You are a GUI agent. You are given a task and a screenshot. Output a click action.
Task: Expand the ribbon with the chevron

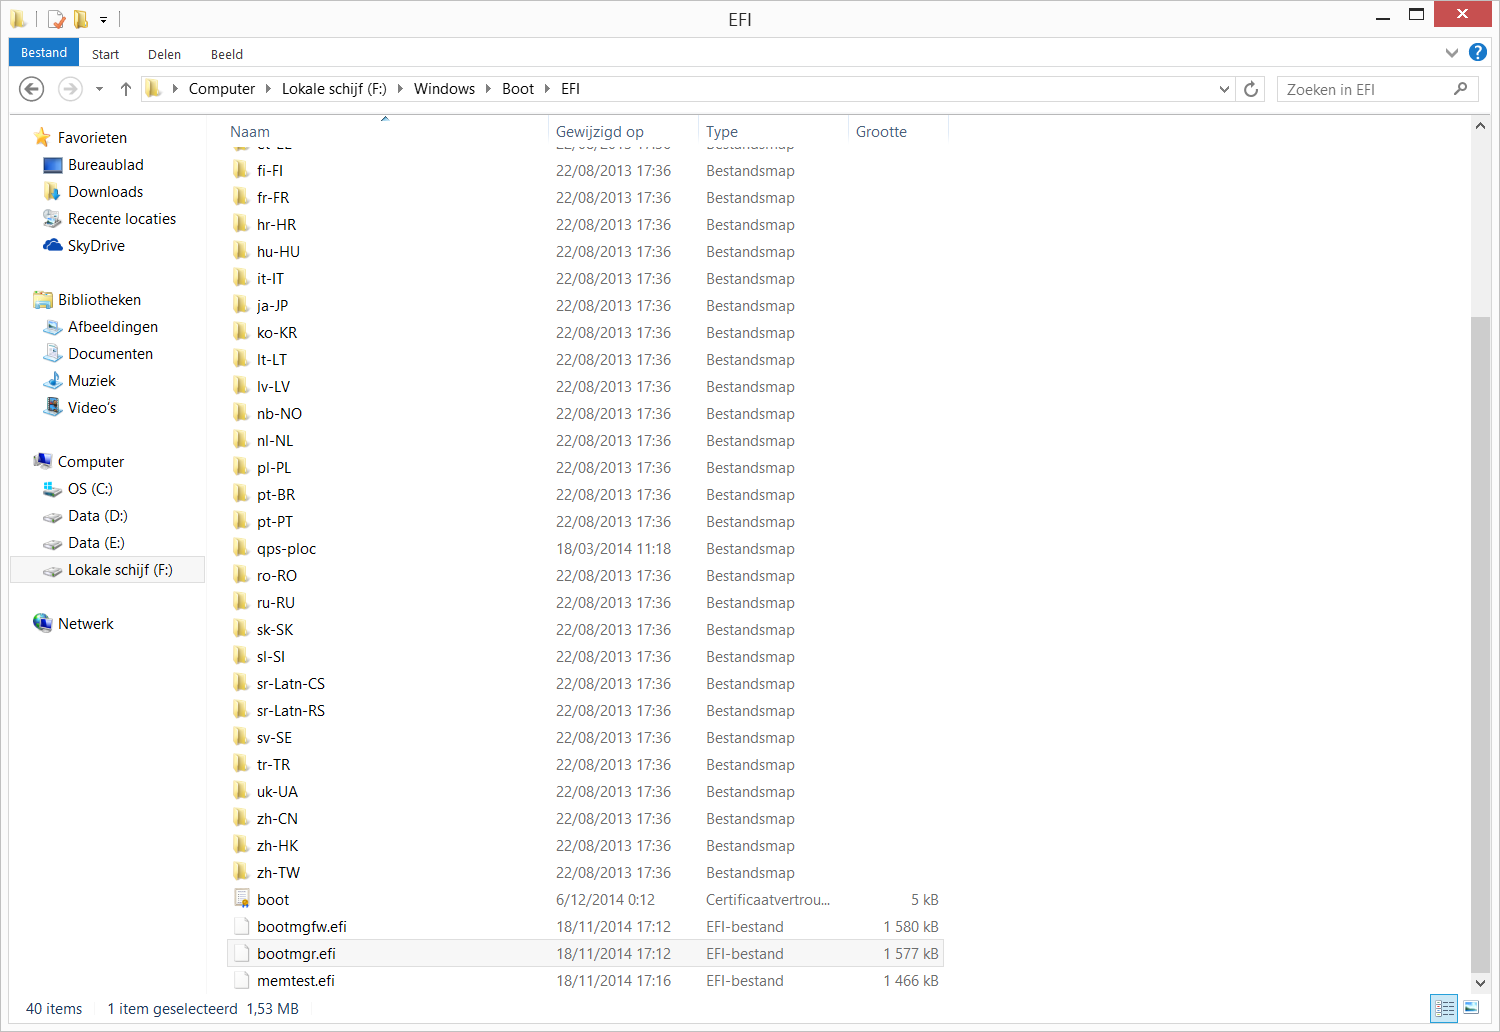click(1451, 53)
